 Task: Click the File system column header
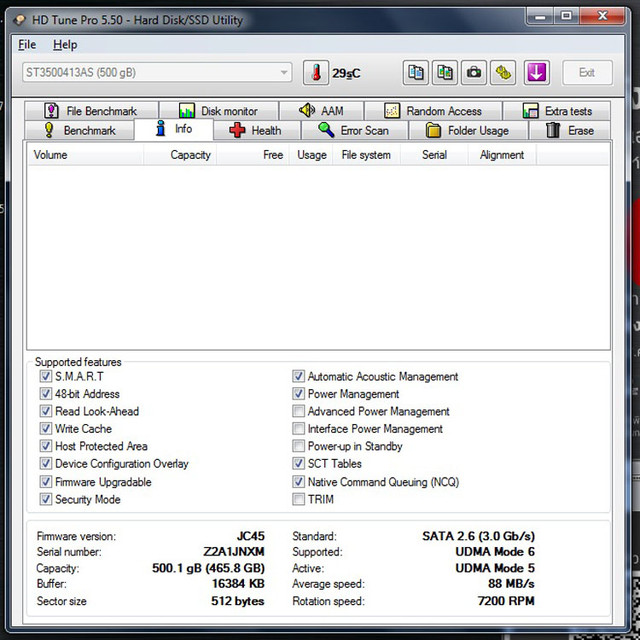click(x=366, y=155)
